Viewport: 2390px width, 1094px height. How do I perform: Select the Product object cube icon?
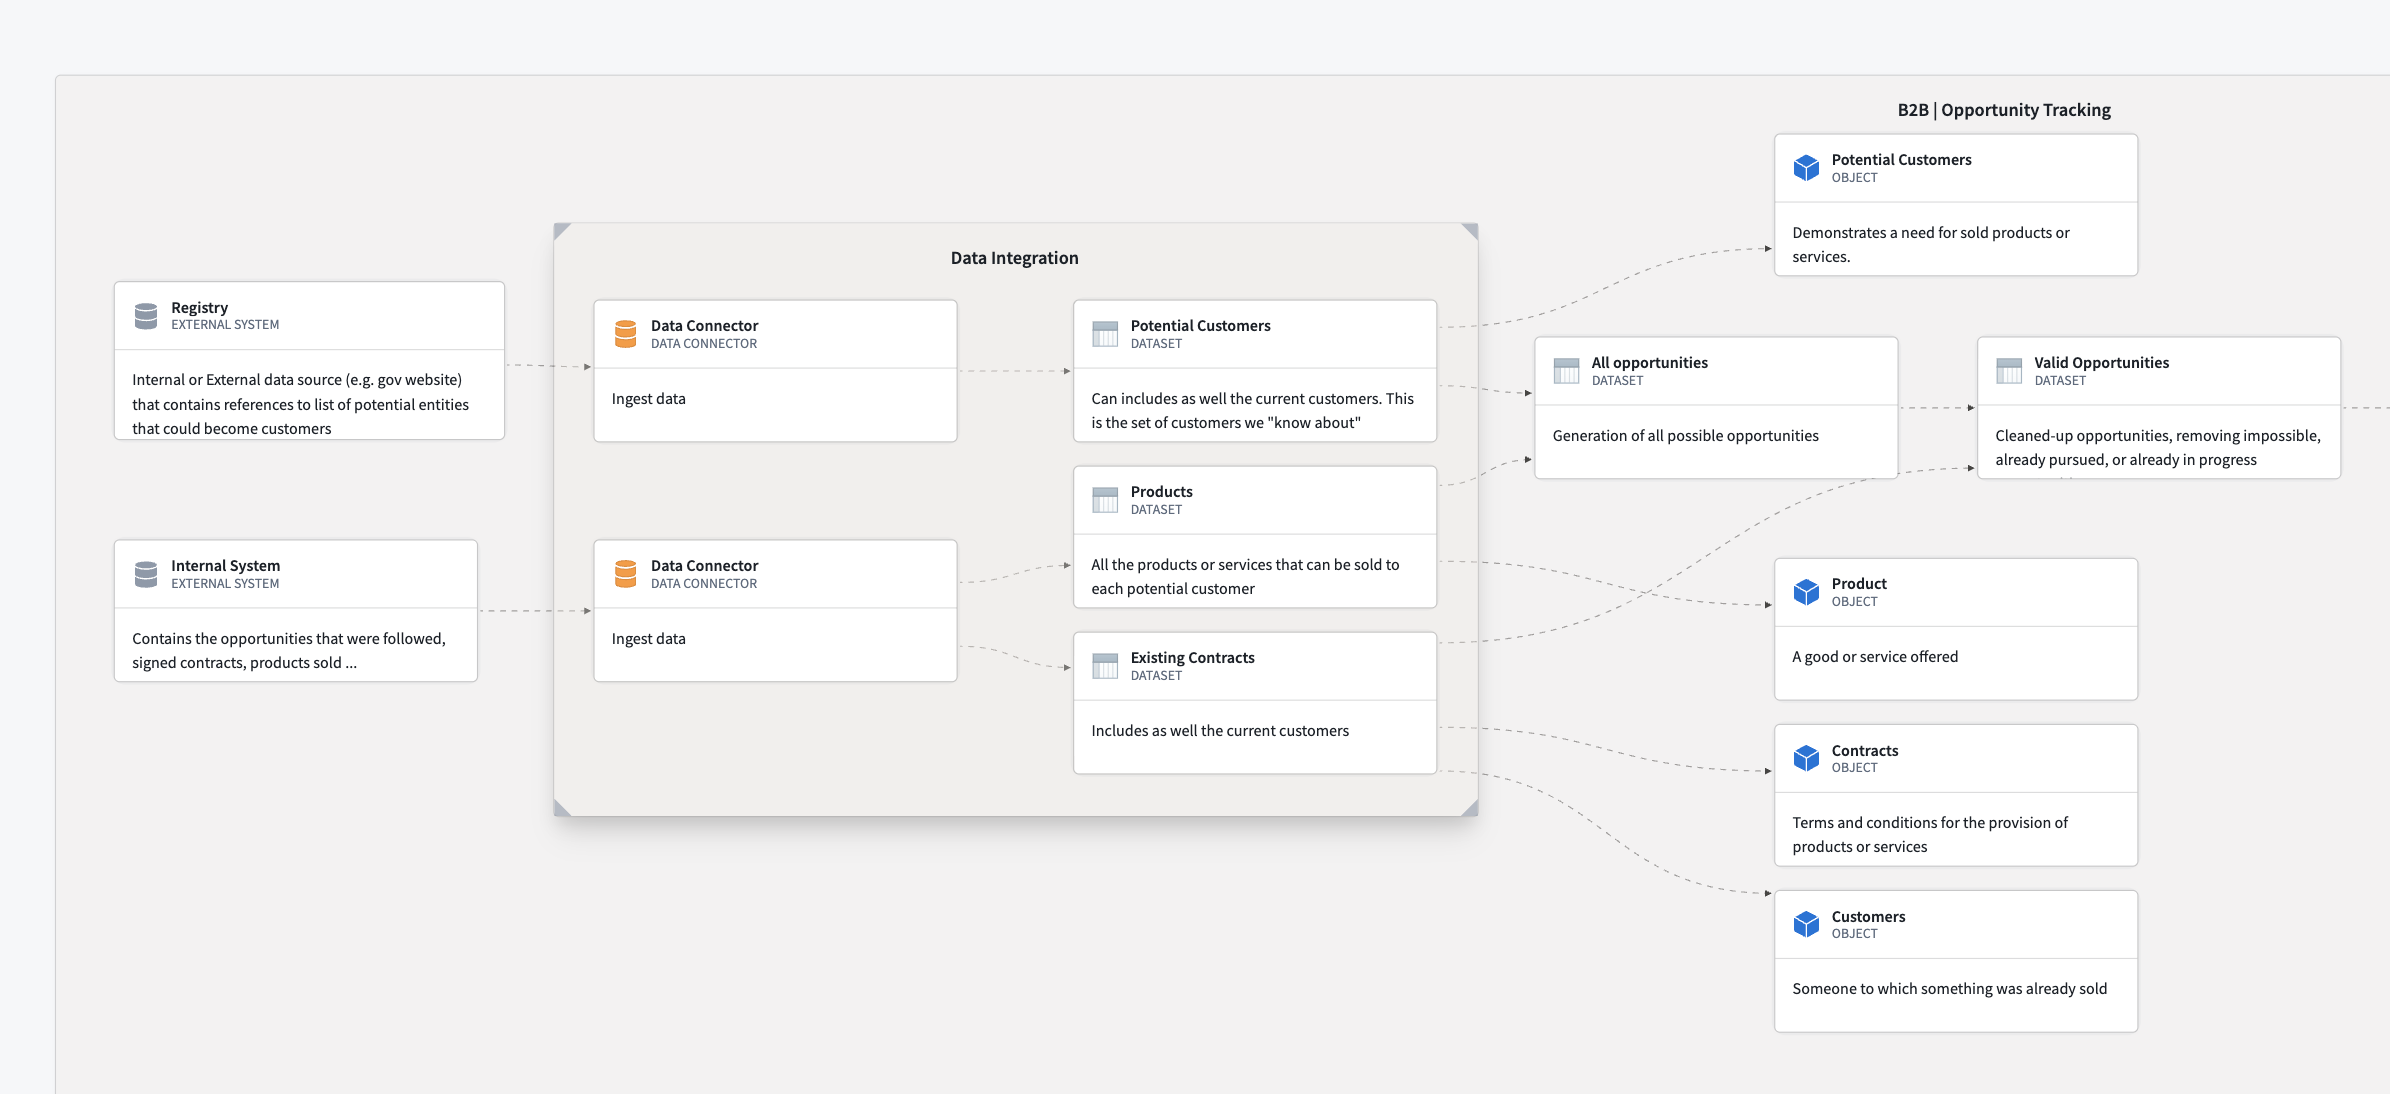point(1806,592)
